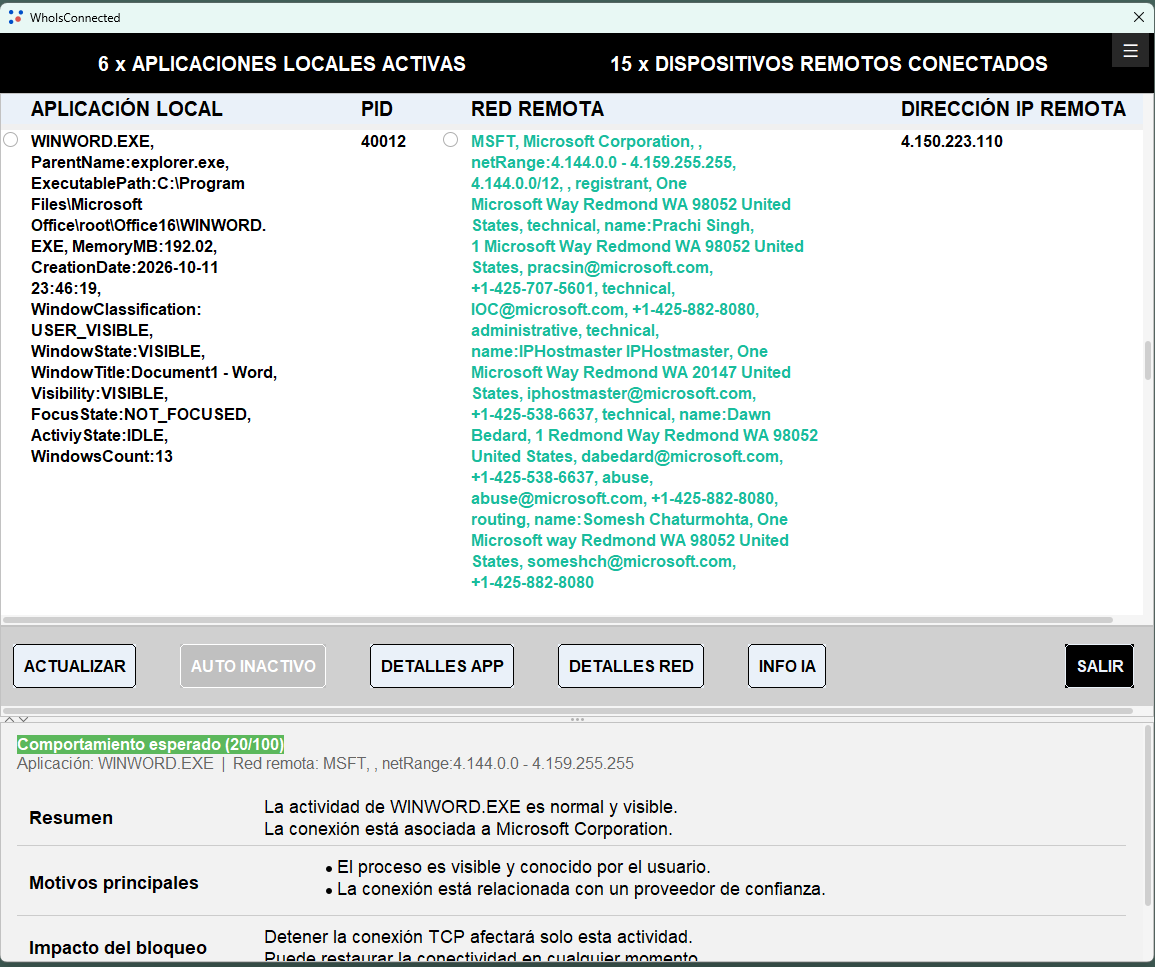The height and width of the screenshot is (967, 1155).
Task: Open the hamburger menu in the header
Action: [1130, 50]
